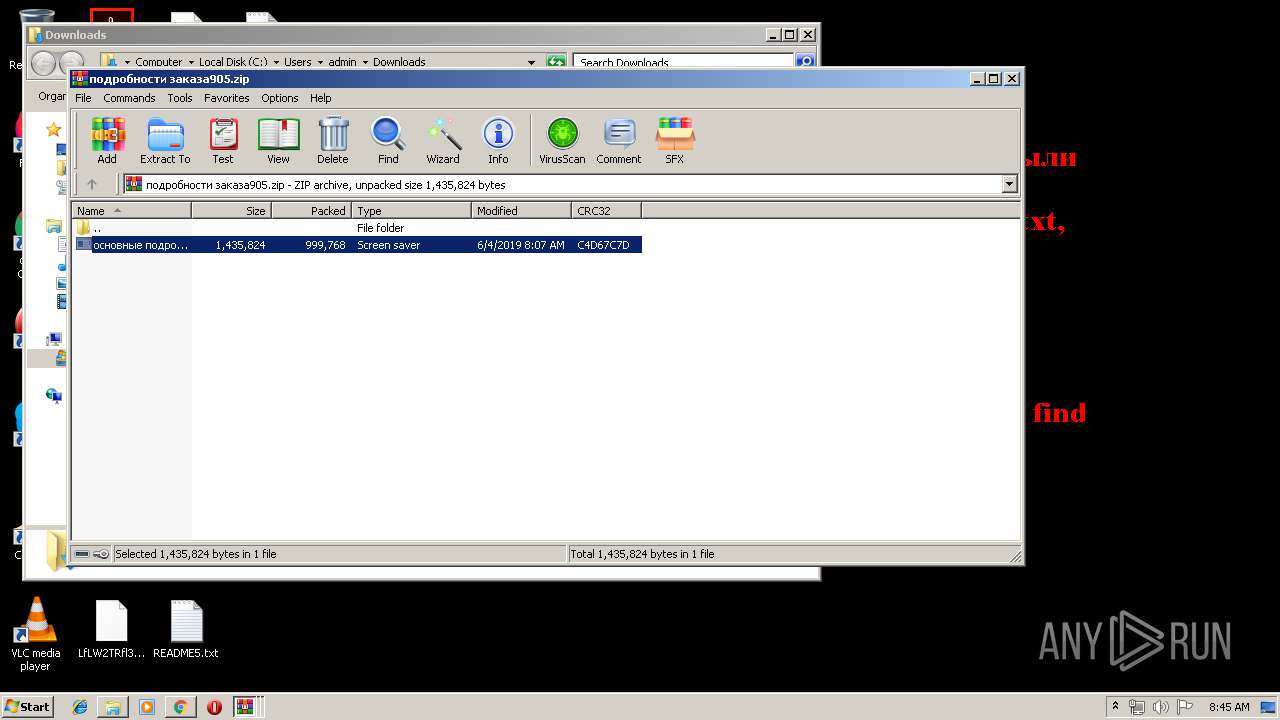1280x720 pixels.
Task: Open the Help menu
Action: (x=320, y=98)
